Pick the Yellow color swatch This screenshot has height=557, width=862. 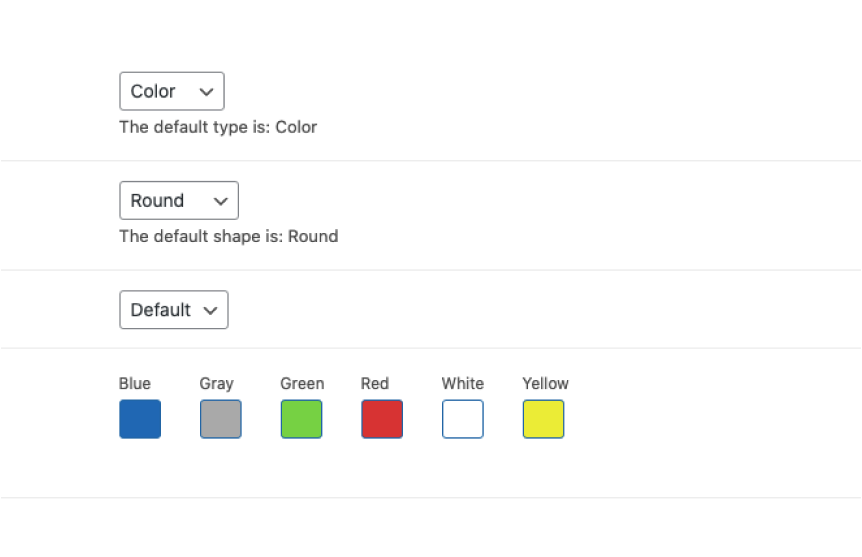coord(543,419)
